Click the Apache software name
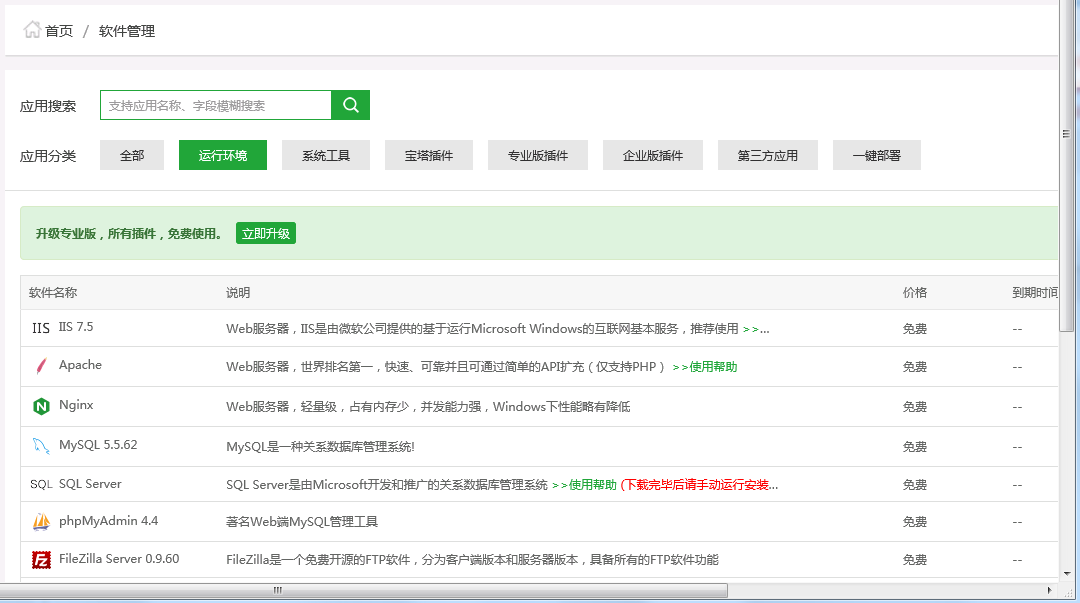 point(80,365)
